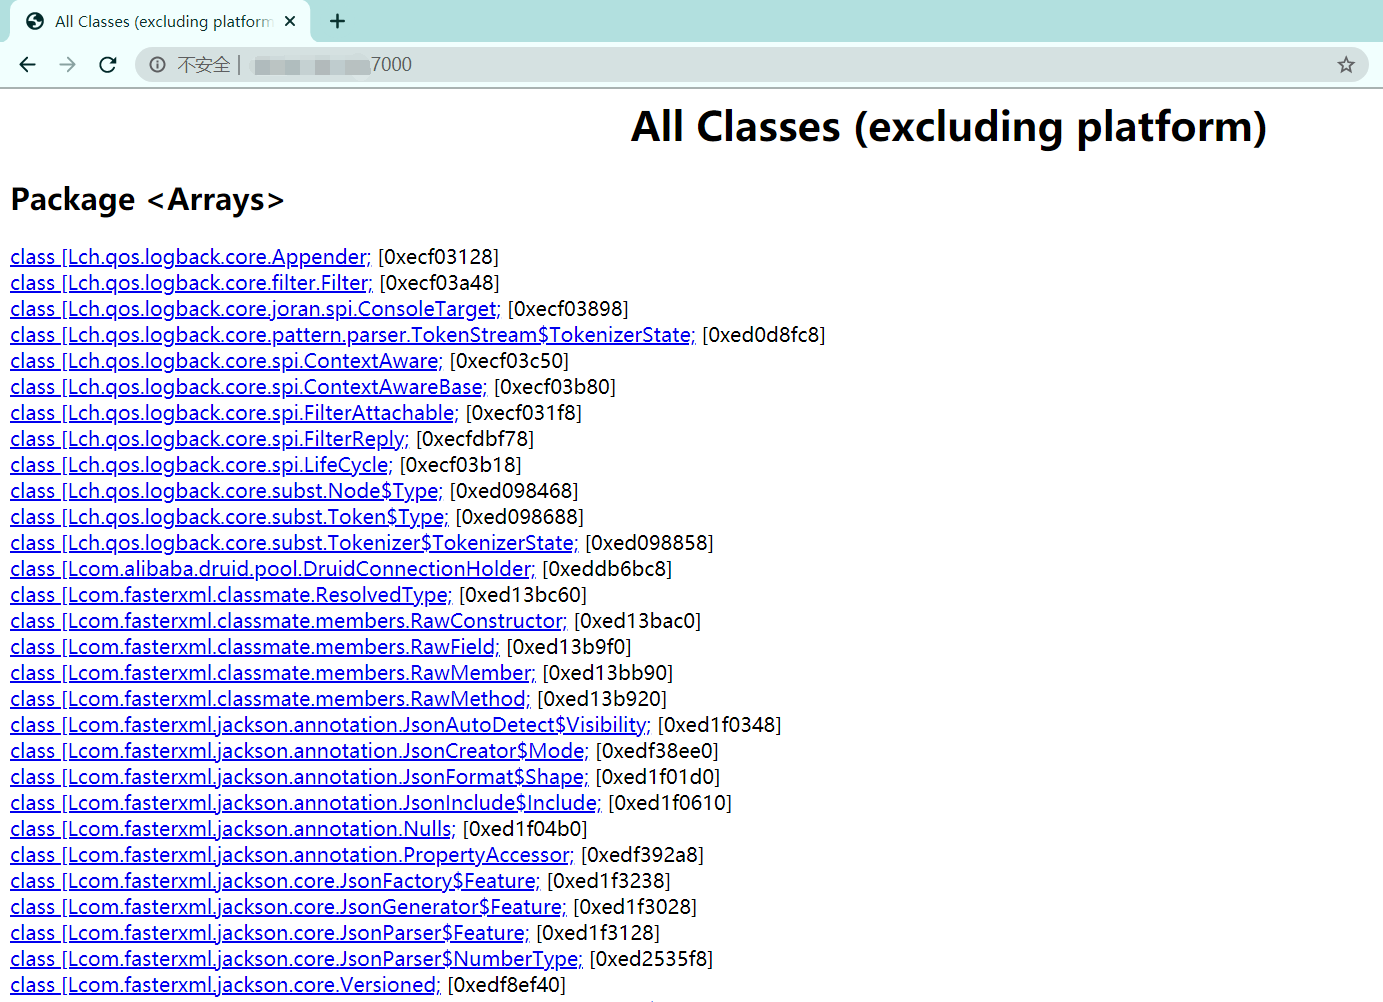Open JsonParser$Feature class link
The height and width of the screenshot is (1002, 1383).
pos(270,933)
